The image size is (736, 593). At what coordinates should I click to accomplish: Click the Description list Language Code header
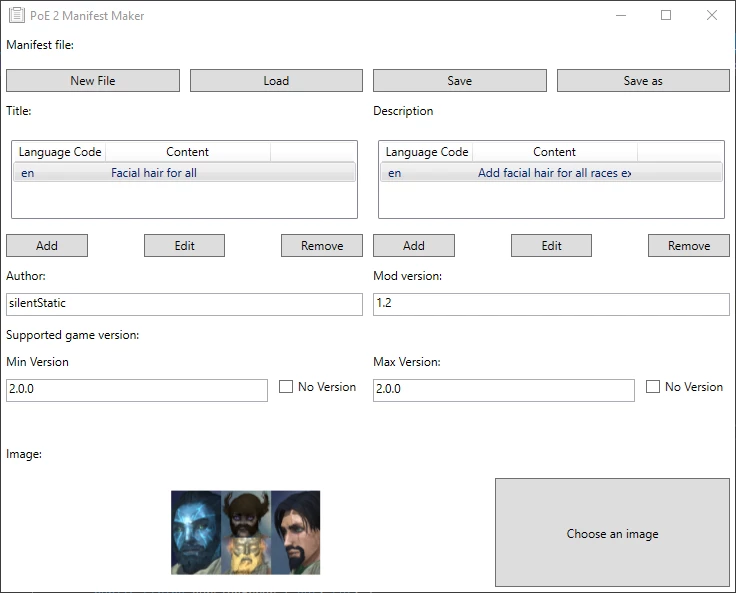[x=427, y=152]
